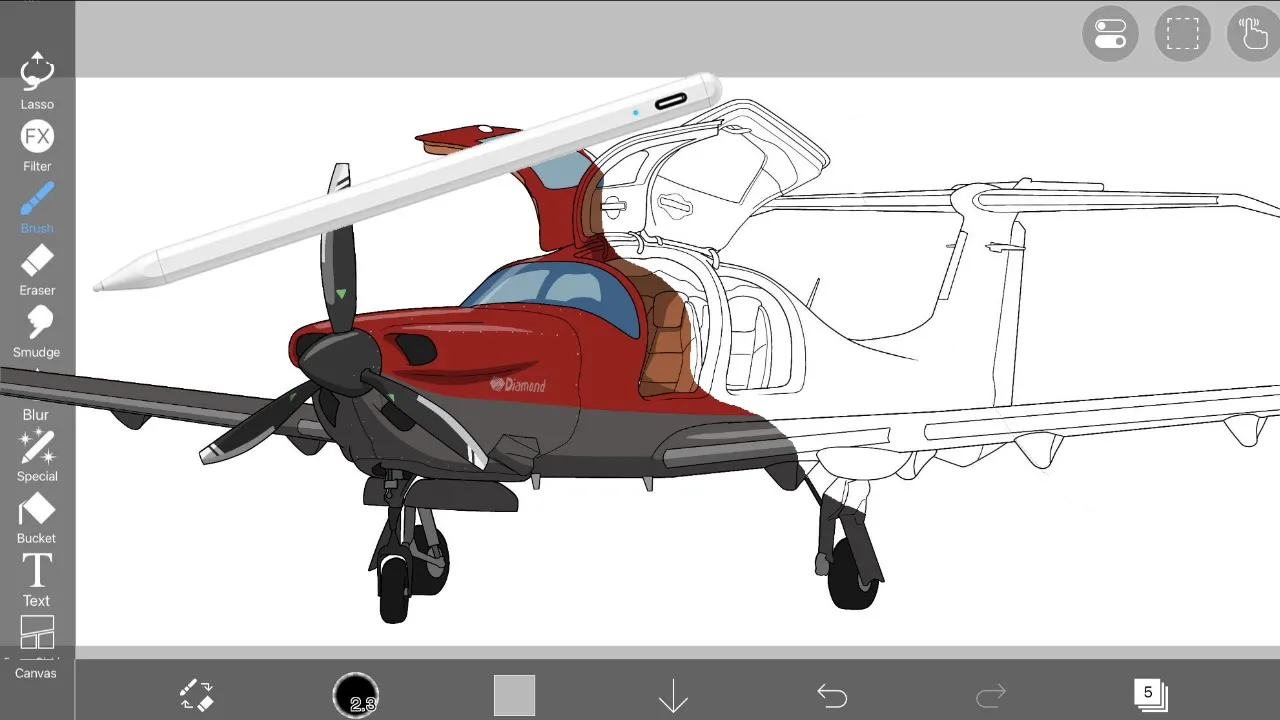Screen dimensions: 1280x720
Task: Switch to the Eraser tool
Action: click(x=37, y=270)
